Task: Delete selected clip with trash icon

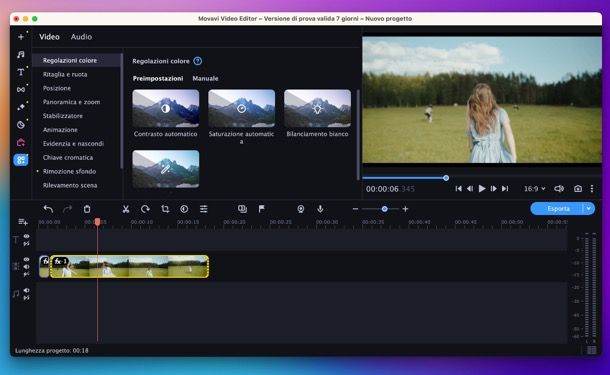Action: click(x=87, y=209)
